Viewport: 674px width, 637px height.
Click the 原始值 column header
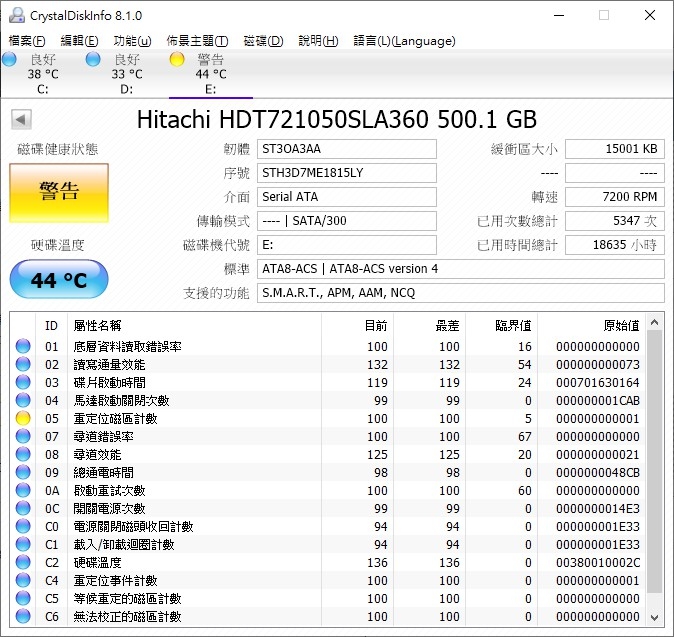click(x=622, y=326)
